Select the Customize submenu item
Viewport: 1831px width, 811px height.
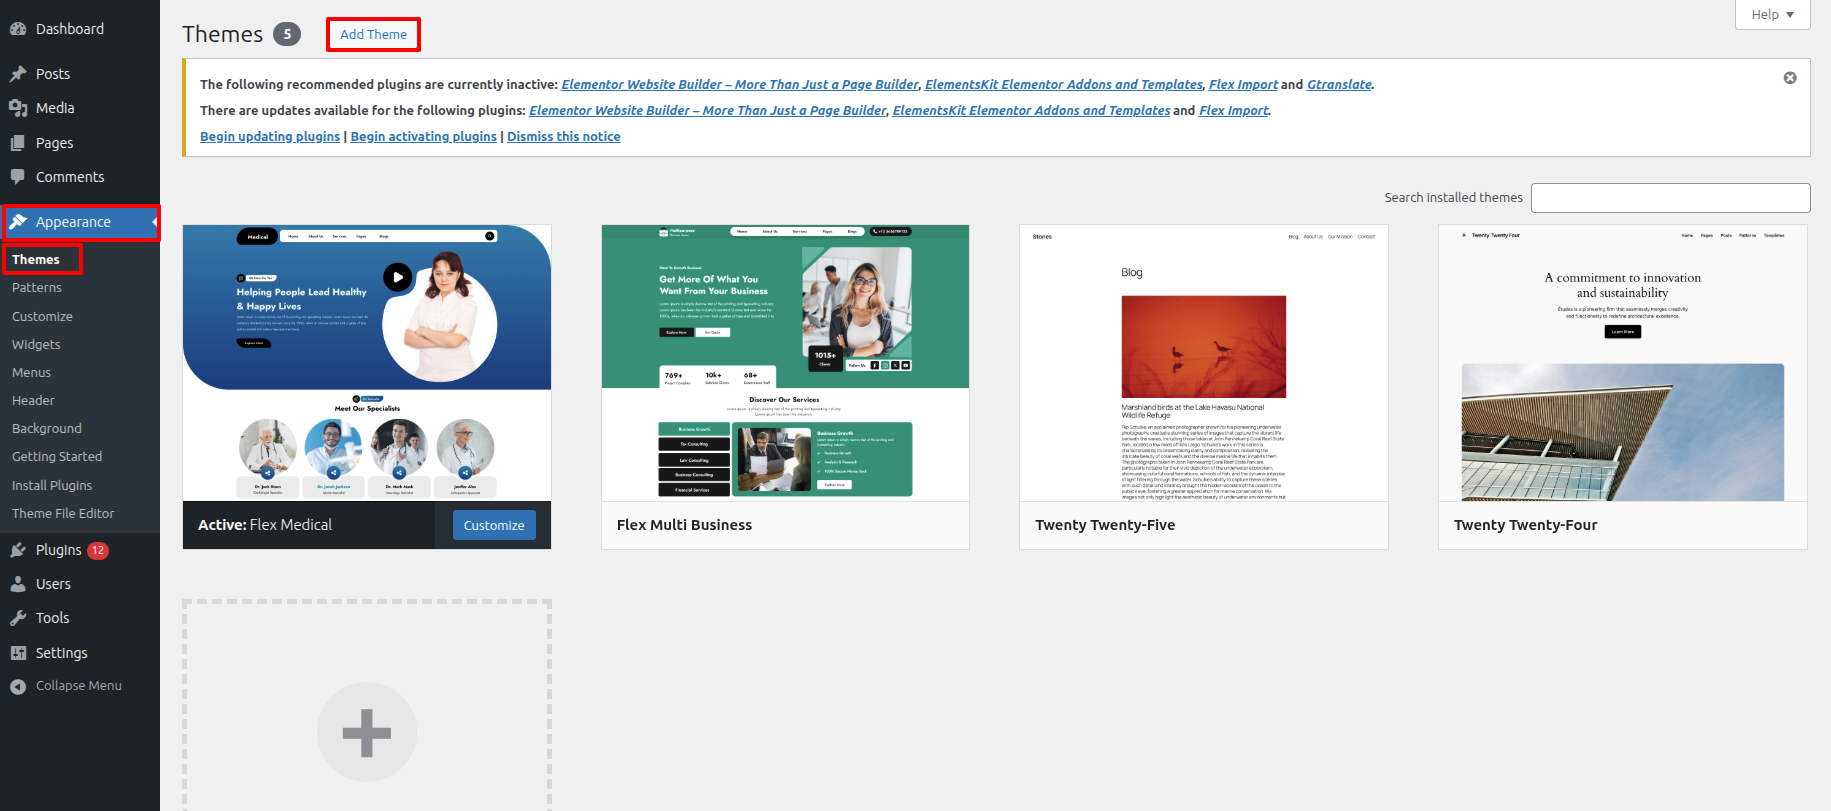(42, 316)
